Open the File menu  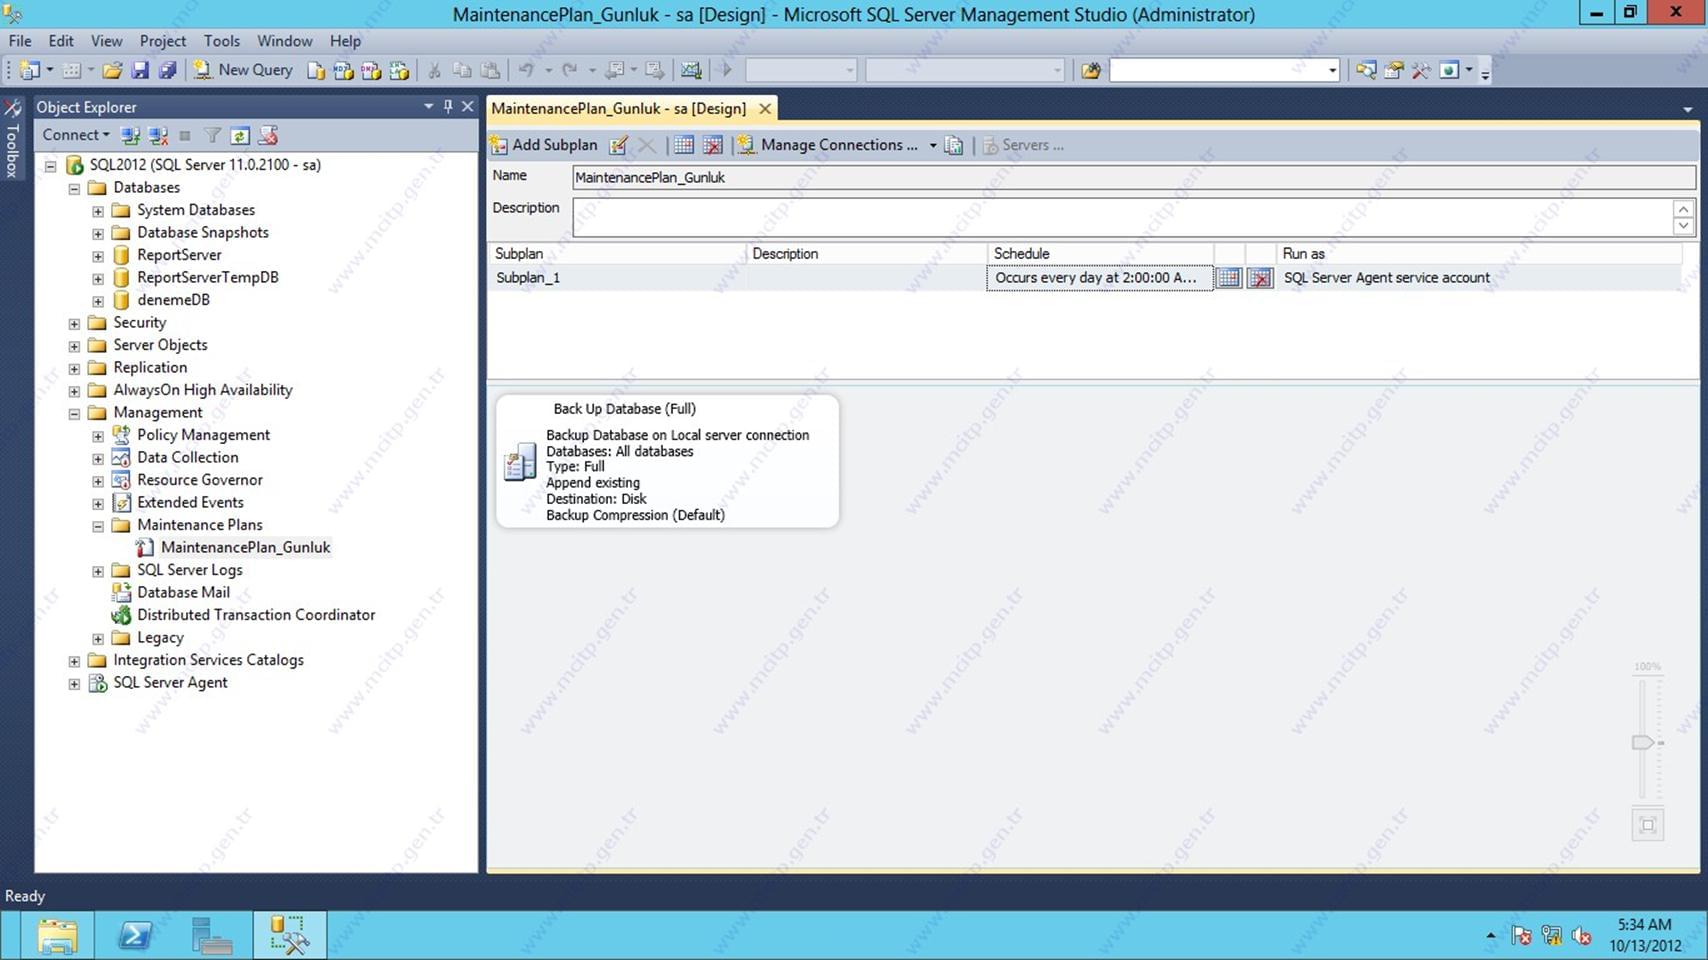[20, 41]
